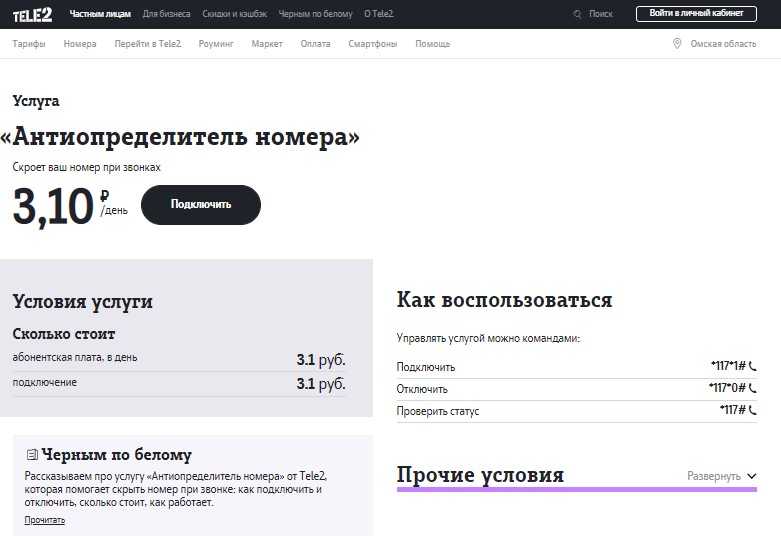Dial *117*0# via its phone icon
Image resolution: width=781 pixels, height=536 pixels.
pos(753,388)
